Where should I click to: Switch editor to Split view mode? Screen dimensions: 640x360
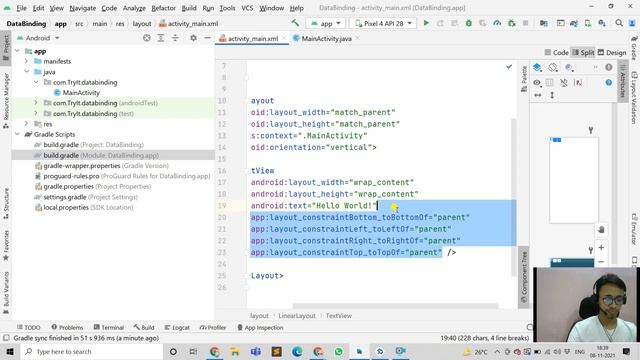[583, 53]
